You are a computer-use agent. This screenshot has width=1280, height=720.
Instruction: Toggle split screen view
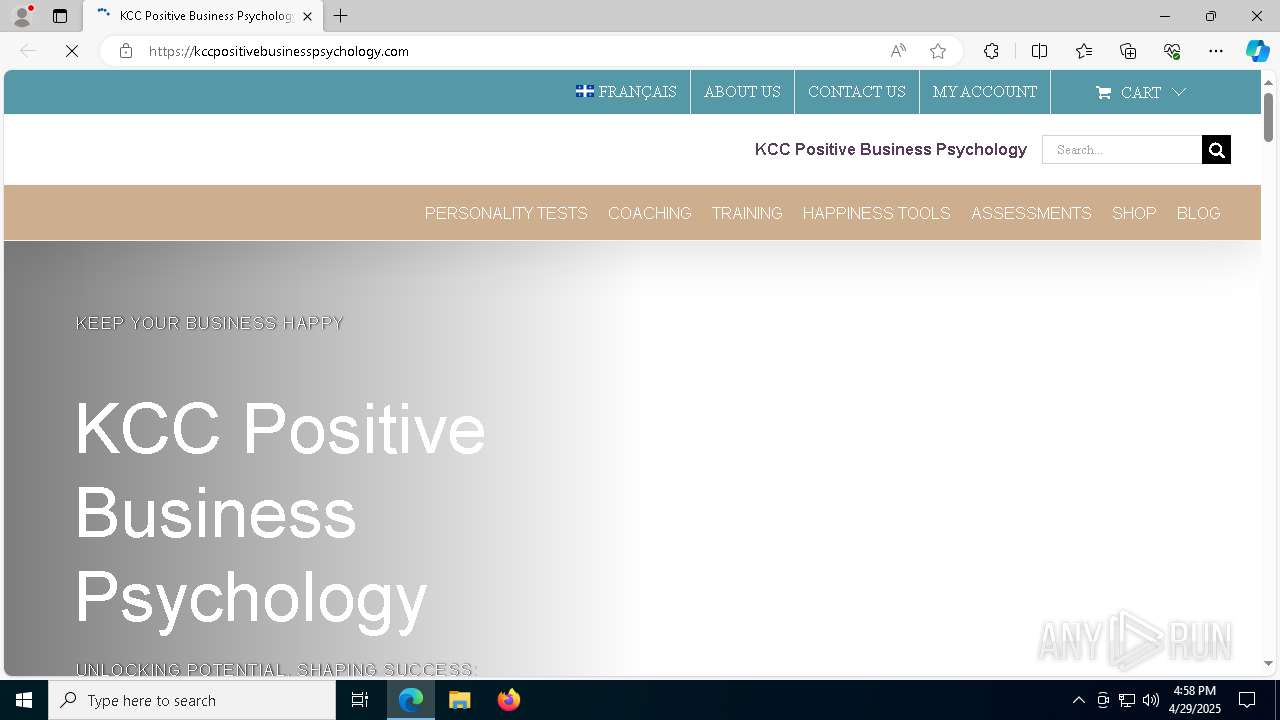coord(1039,51)
